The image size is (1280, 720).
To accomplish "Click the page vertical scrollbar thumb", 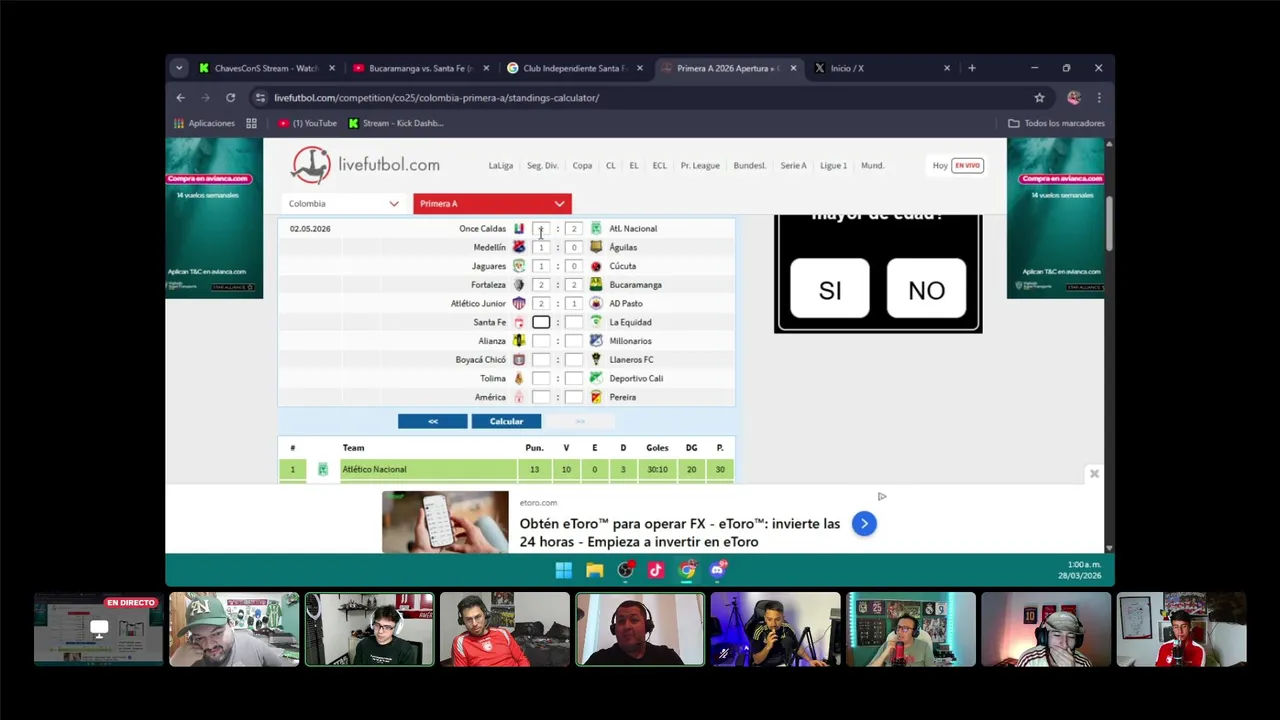I will (1109, 223).
